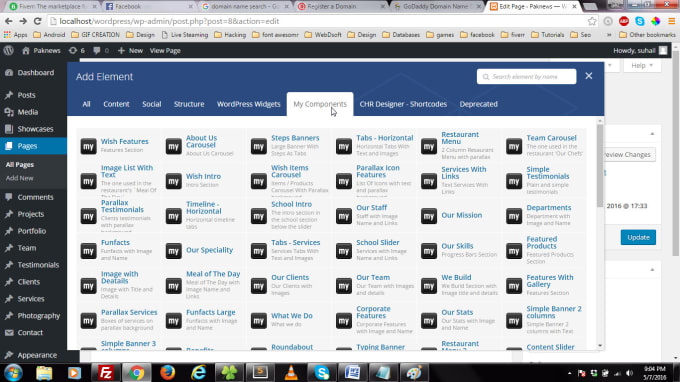This screenshot has height=382, width=680.
Task: Click the 'my' icon beside Wish Features
Action: (88, 146)
